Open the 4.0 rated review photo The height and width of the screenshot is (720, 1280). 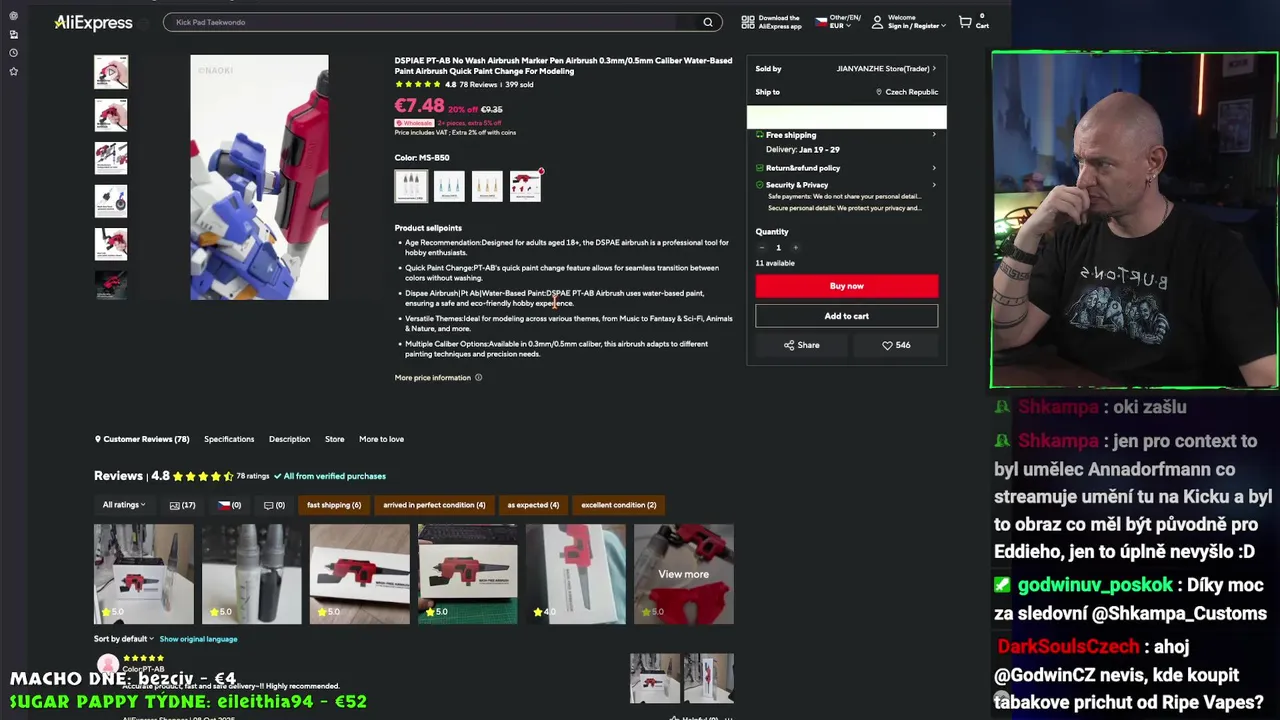tap(576, 574)
